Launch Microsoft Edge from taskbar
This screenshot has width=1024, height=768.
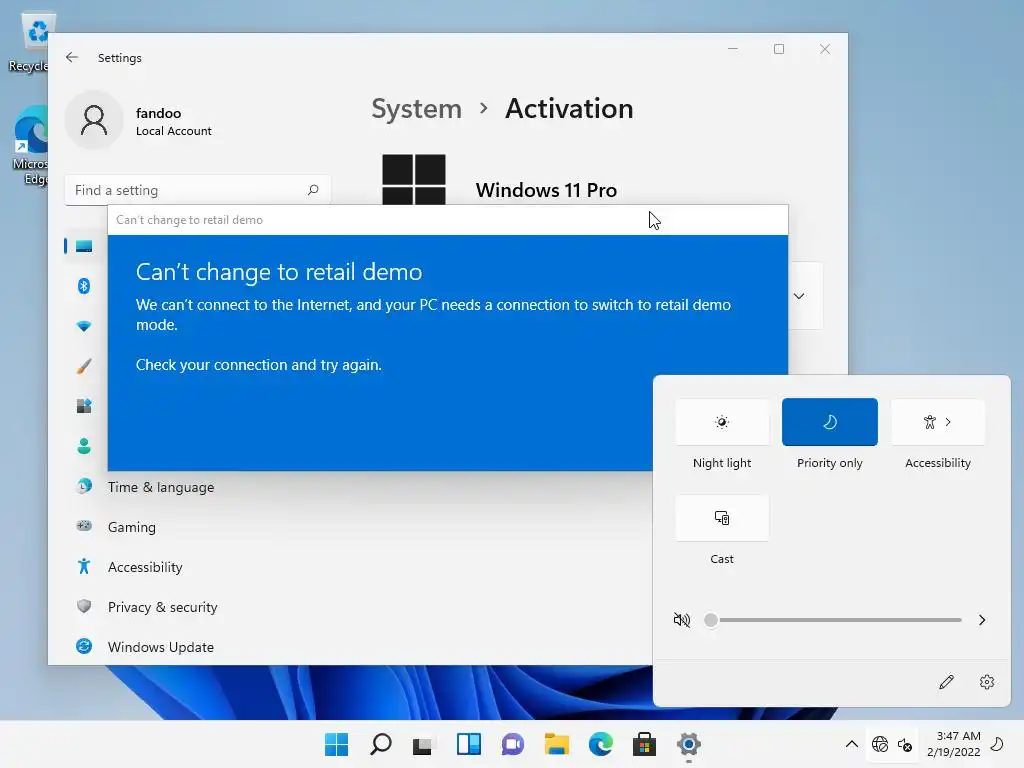pyautogui.click(x=601, y=744)
